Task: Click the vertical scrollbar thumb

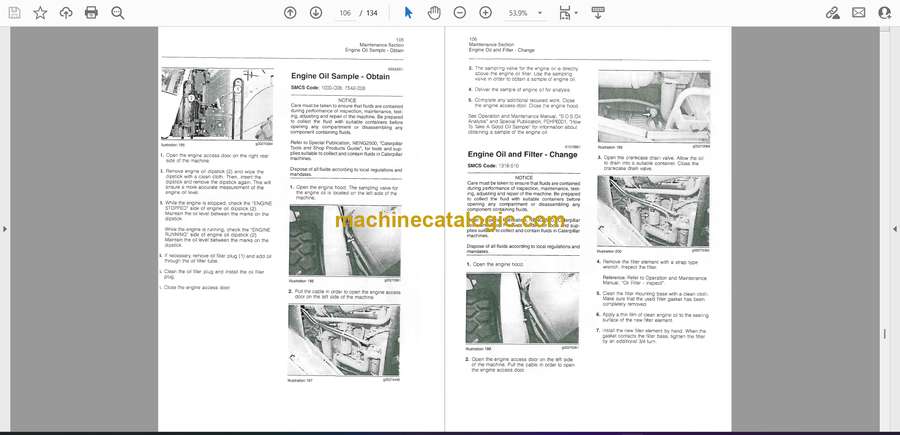Action: [884, 335]
